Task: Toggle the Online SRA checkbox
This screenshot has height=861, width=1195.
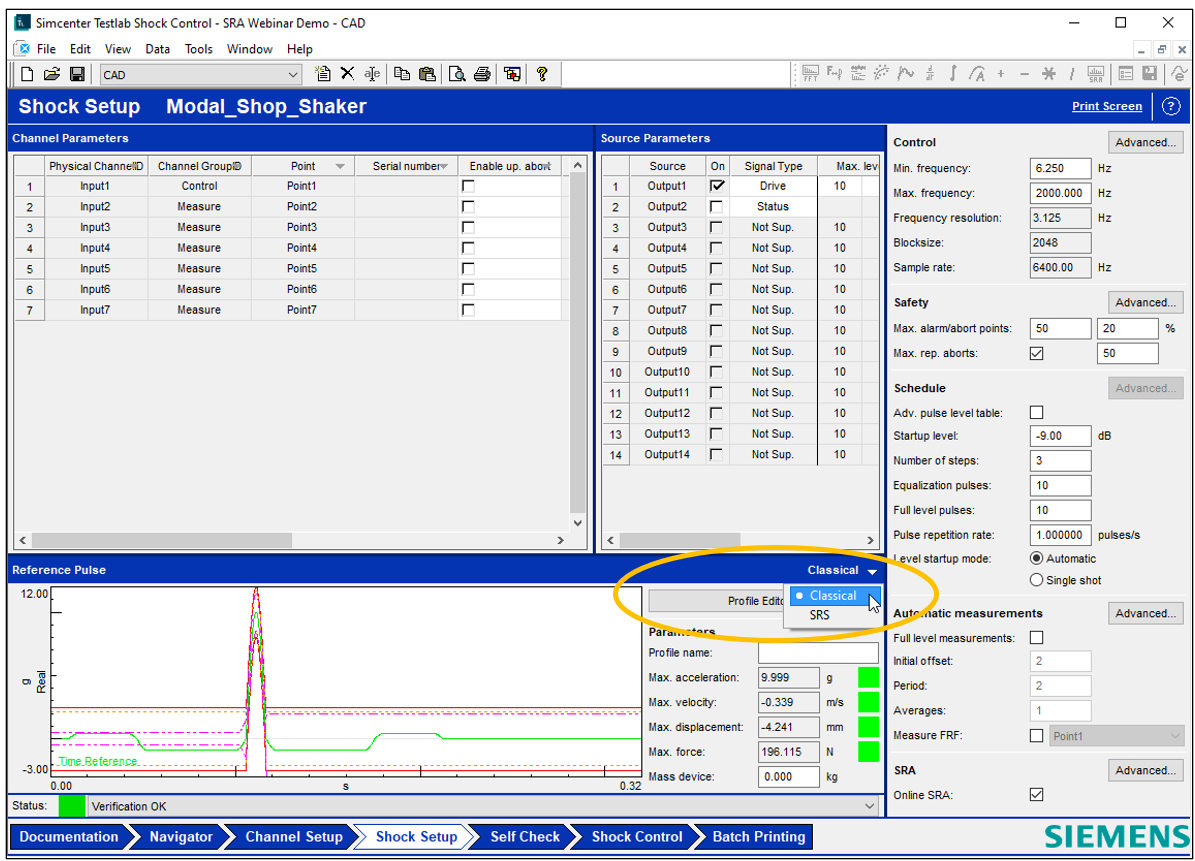Action: (1036, 795)
